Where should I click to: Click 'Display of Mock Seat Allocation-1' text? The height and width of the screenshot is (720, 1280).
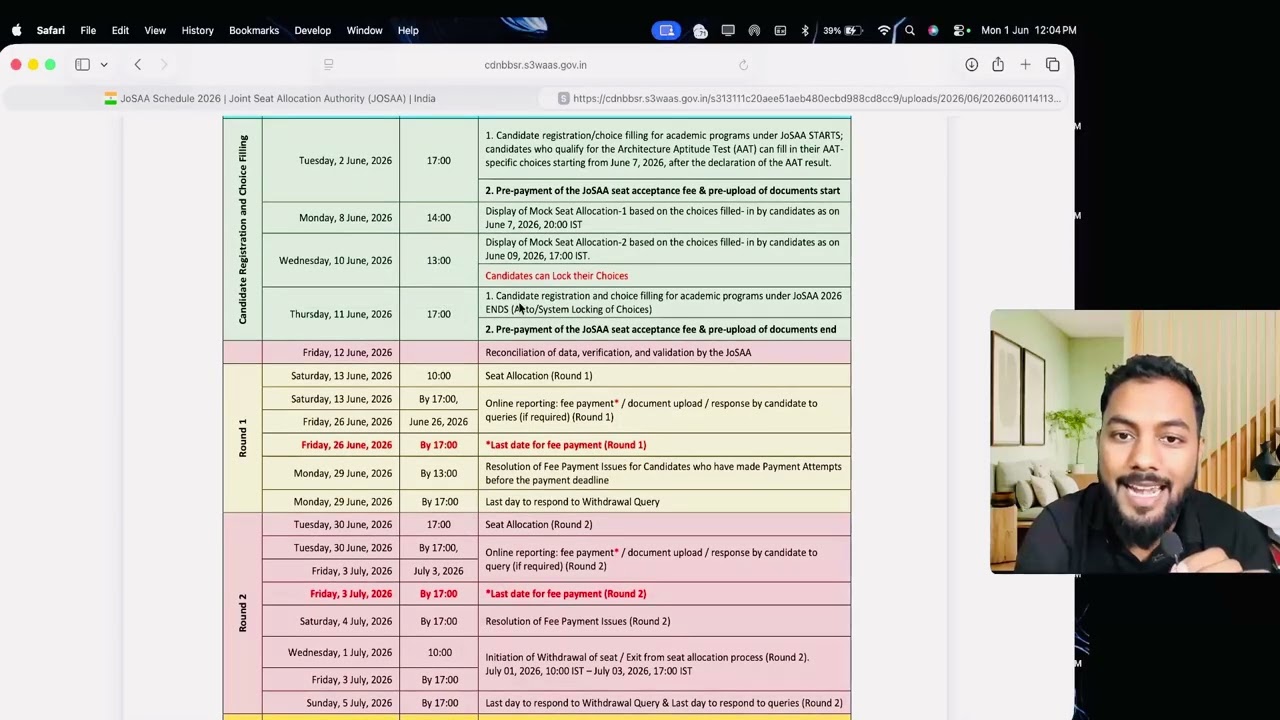click(662, 218)
